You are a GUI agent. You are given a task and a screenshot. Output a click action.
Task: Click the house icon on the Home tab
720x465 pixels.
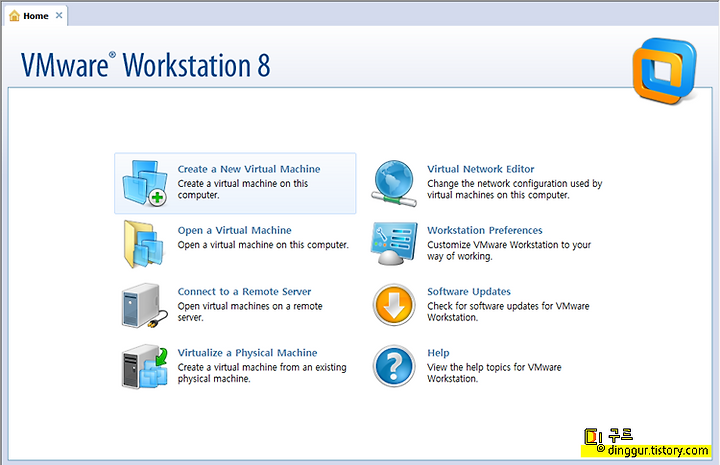point(15,16)
